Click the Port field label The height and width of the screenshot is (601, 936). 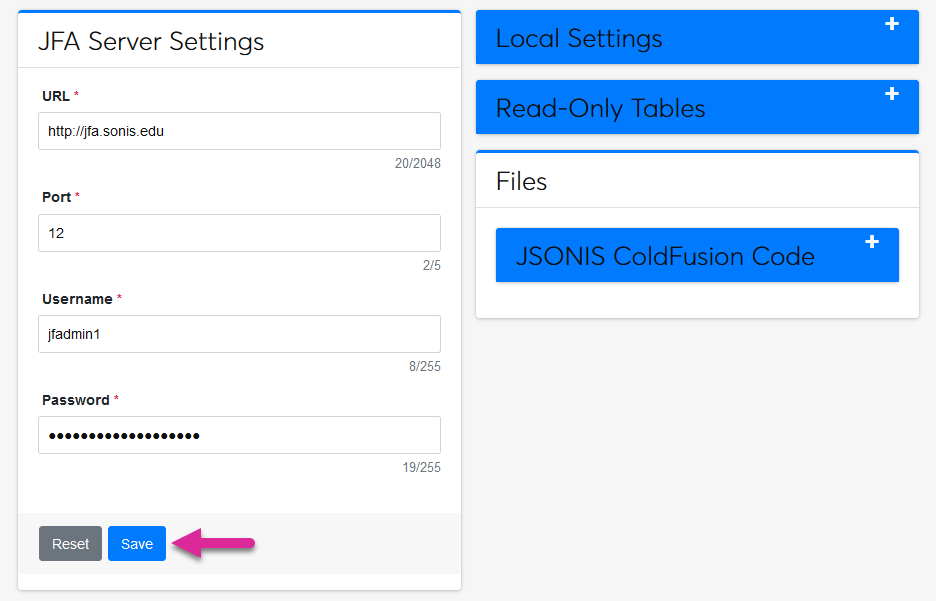(x=56, y=197)
